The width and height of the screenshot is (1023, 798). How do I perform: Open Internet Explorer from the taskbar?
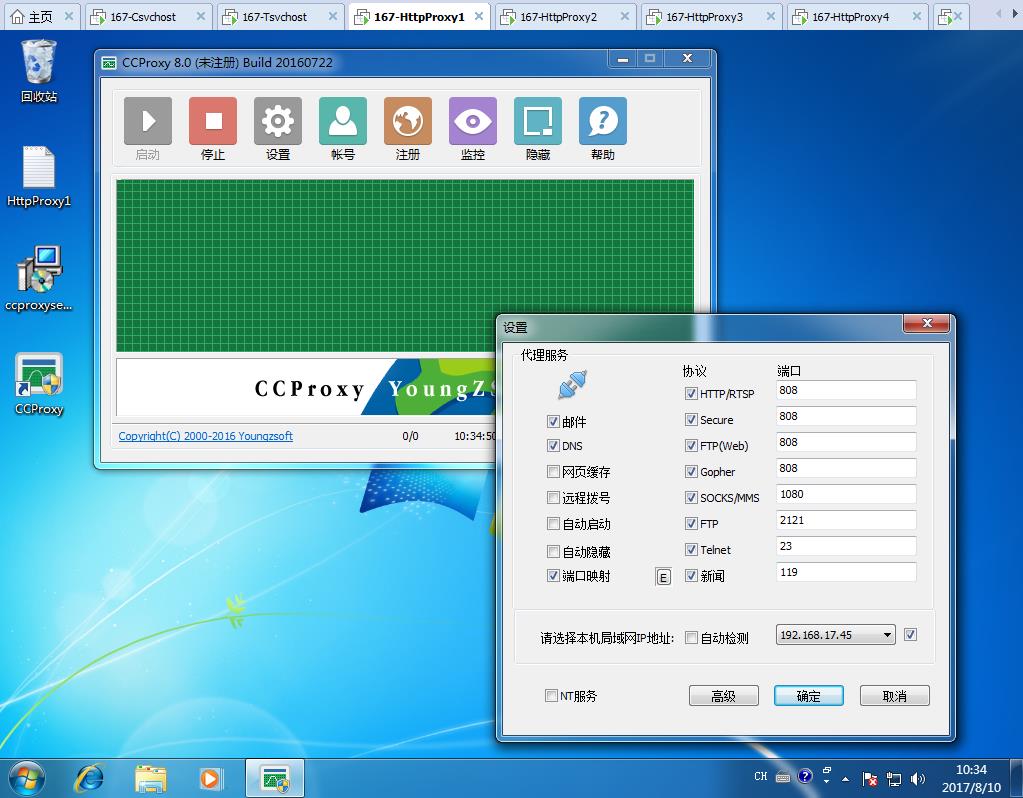coord(90,777)
